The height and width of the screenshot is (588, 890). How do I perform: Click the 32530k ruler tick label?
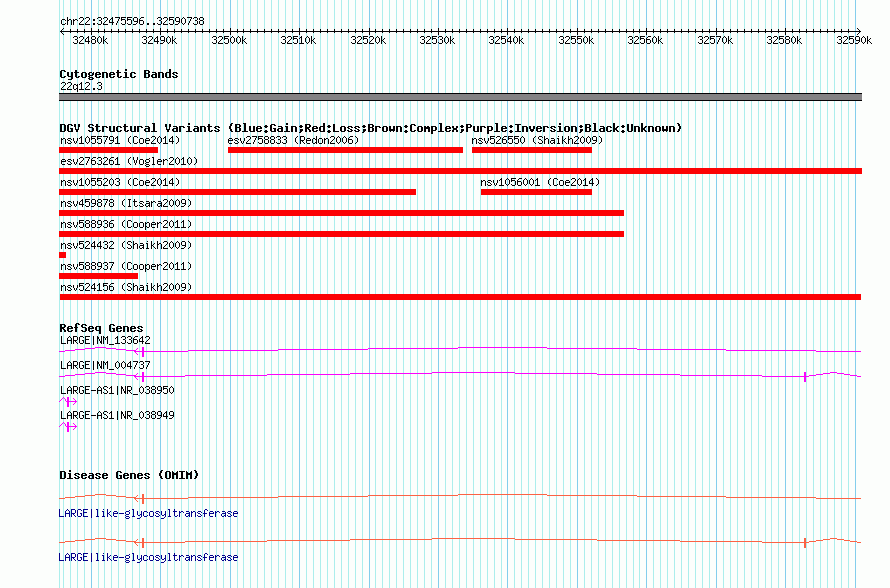(x=438, y=40)
